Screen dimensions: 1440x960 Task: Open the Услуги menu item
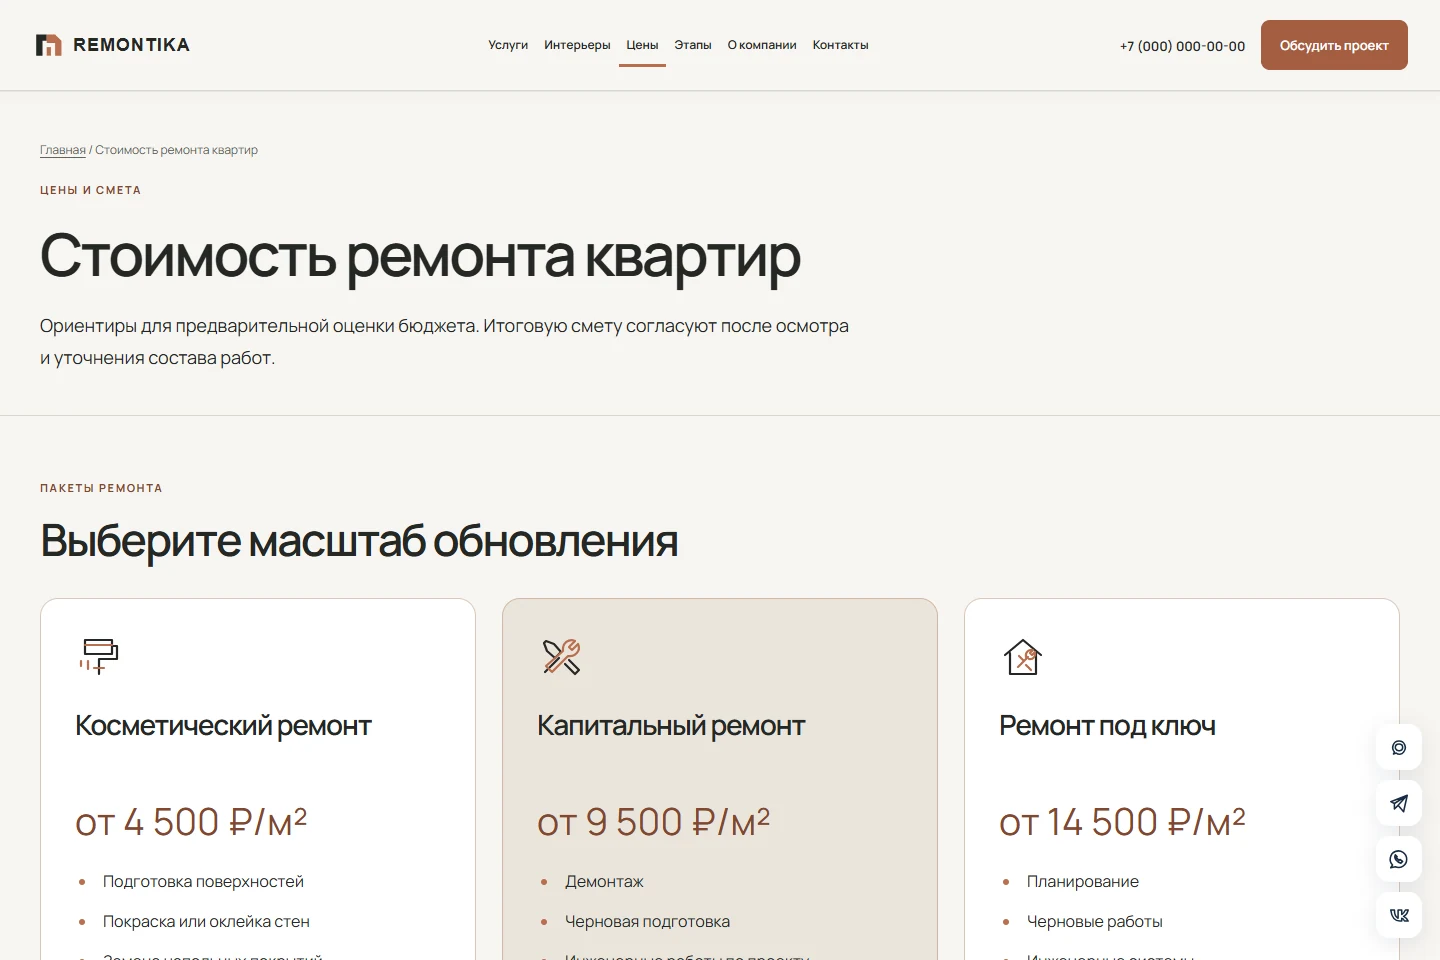[x=508, y=45]
